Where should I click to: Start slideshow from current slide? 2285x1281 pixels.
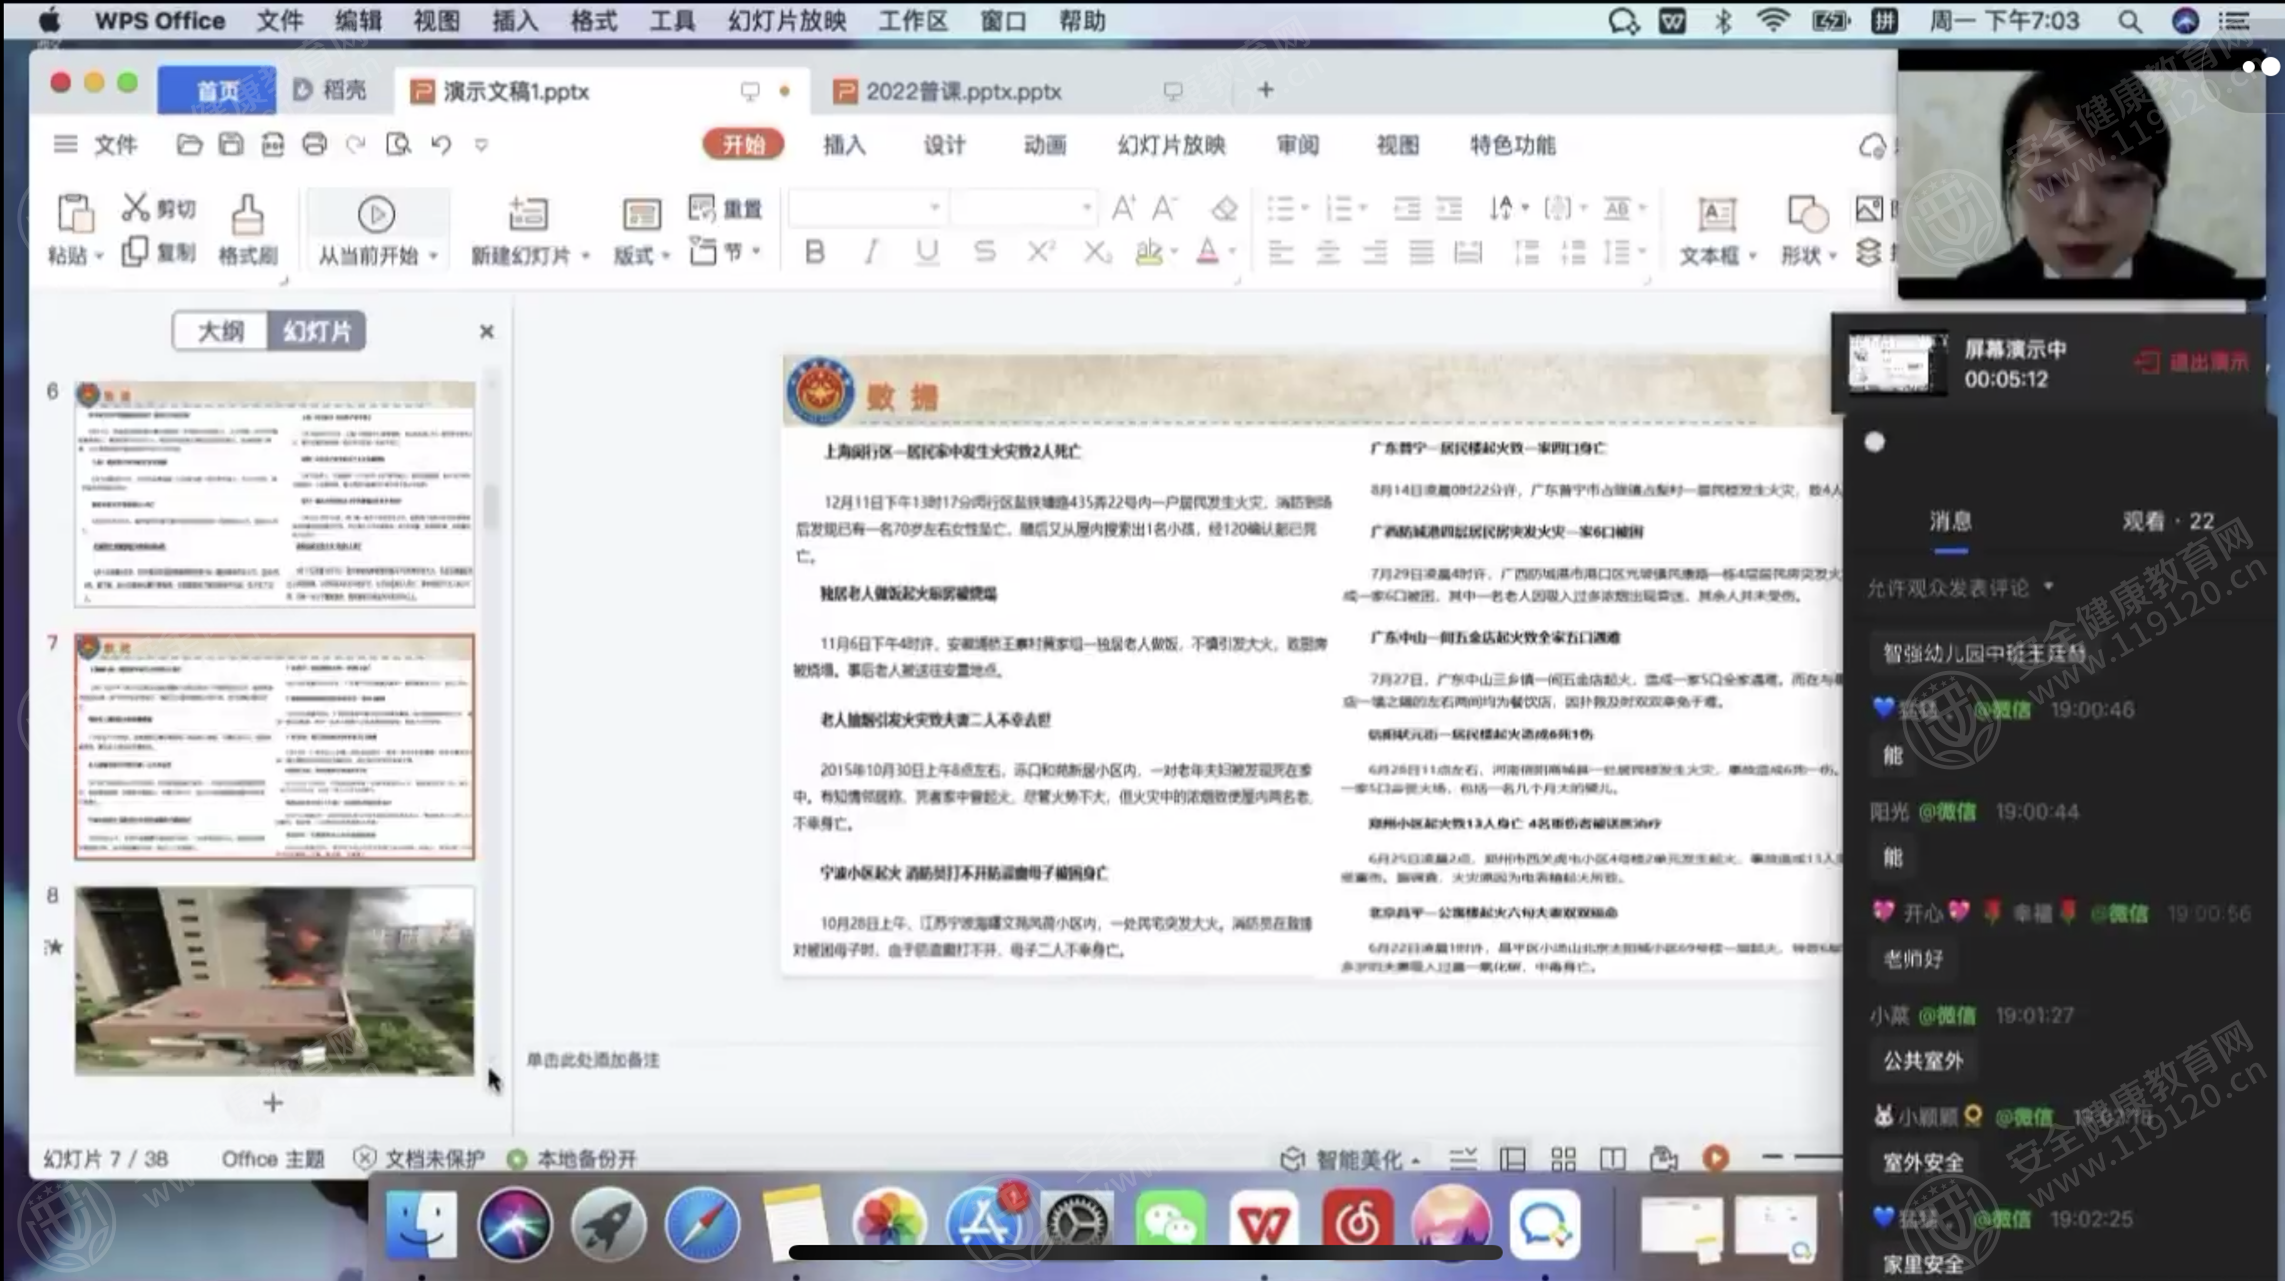(376, 214)
